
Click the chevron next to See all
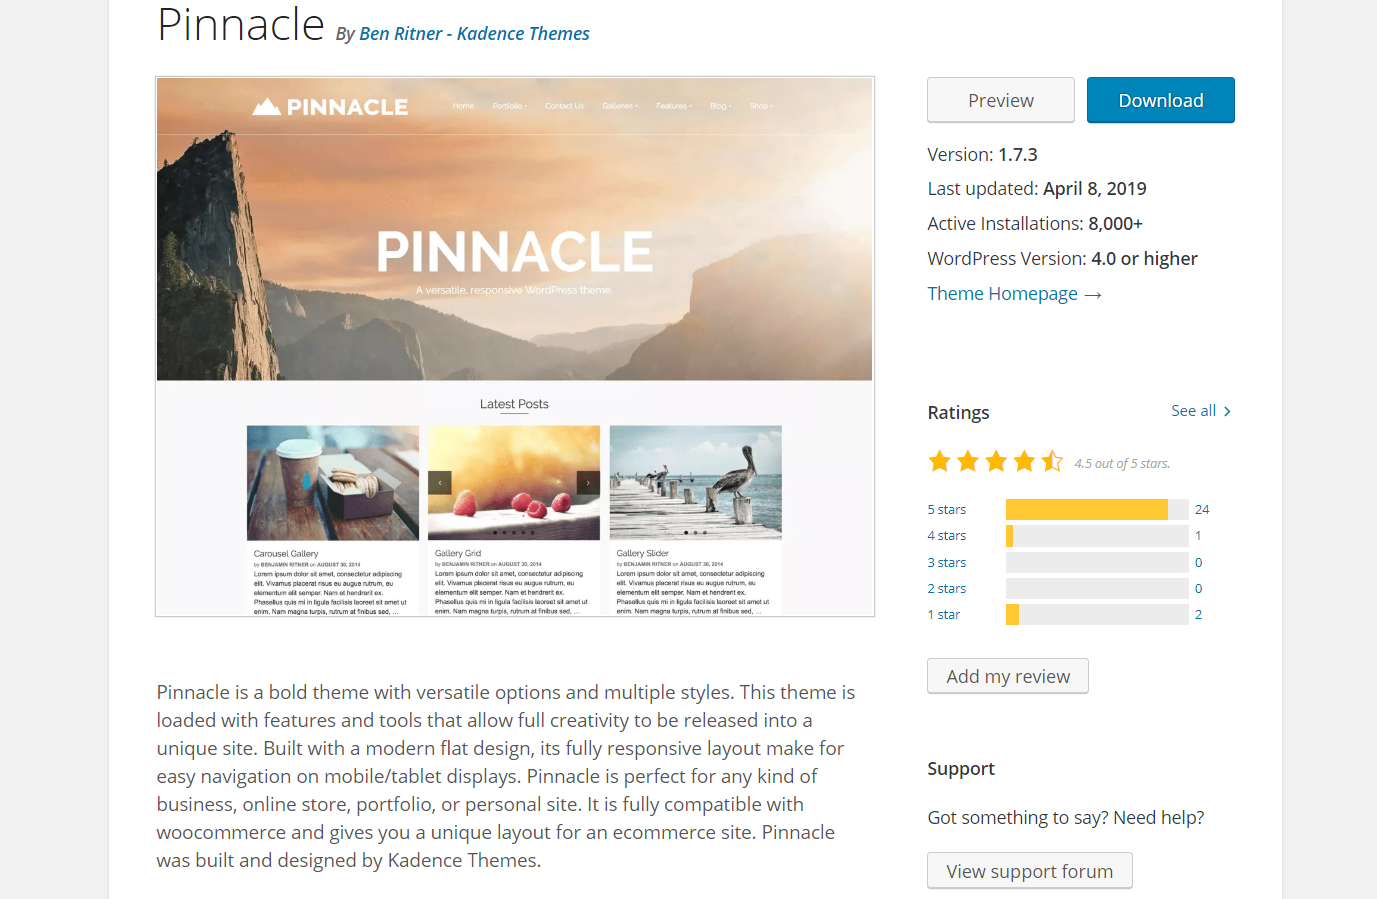pos(1227,411)
